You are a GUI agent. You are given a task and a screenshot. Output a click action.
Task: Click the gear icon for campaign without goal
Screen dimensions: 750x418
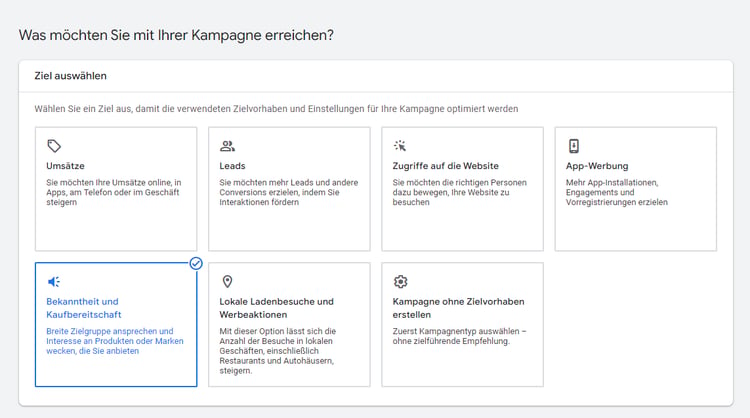click(x=400, y=282)
